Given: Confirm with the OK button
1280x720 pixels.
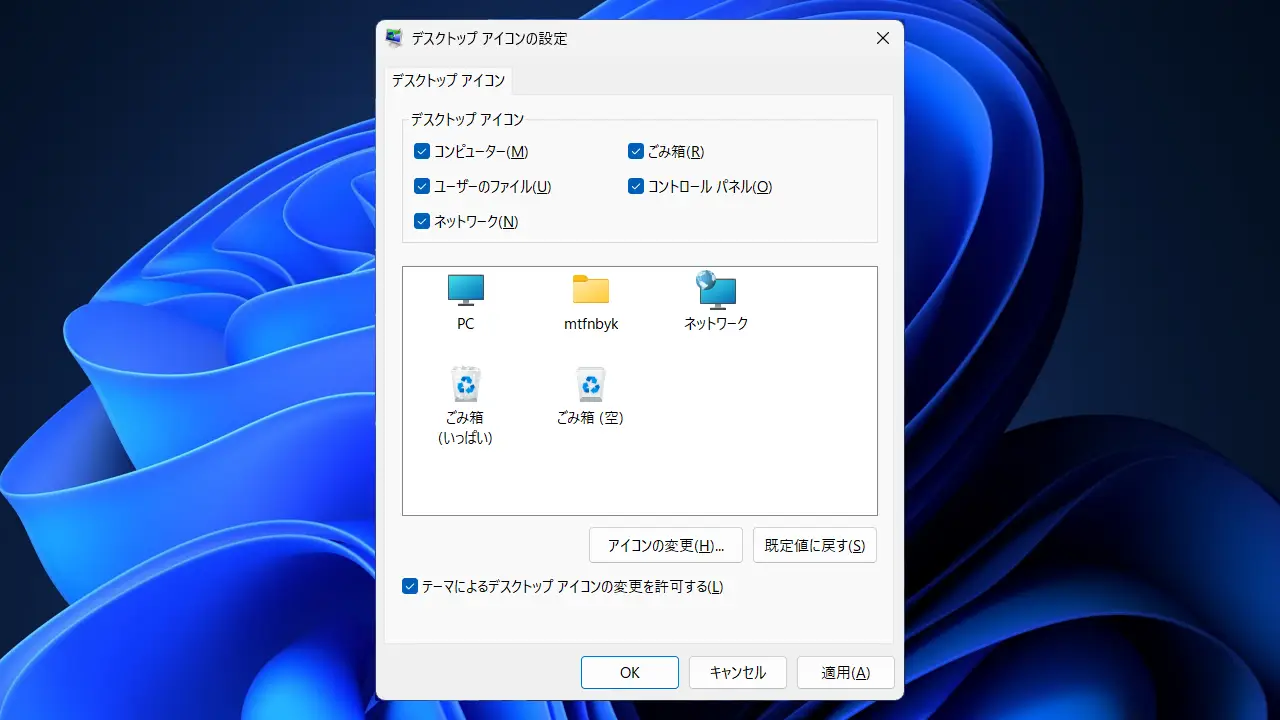Looking at the screenshot, I should (x=630, y=673).
